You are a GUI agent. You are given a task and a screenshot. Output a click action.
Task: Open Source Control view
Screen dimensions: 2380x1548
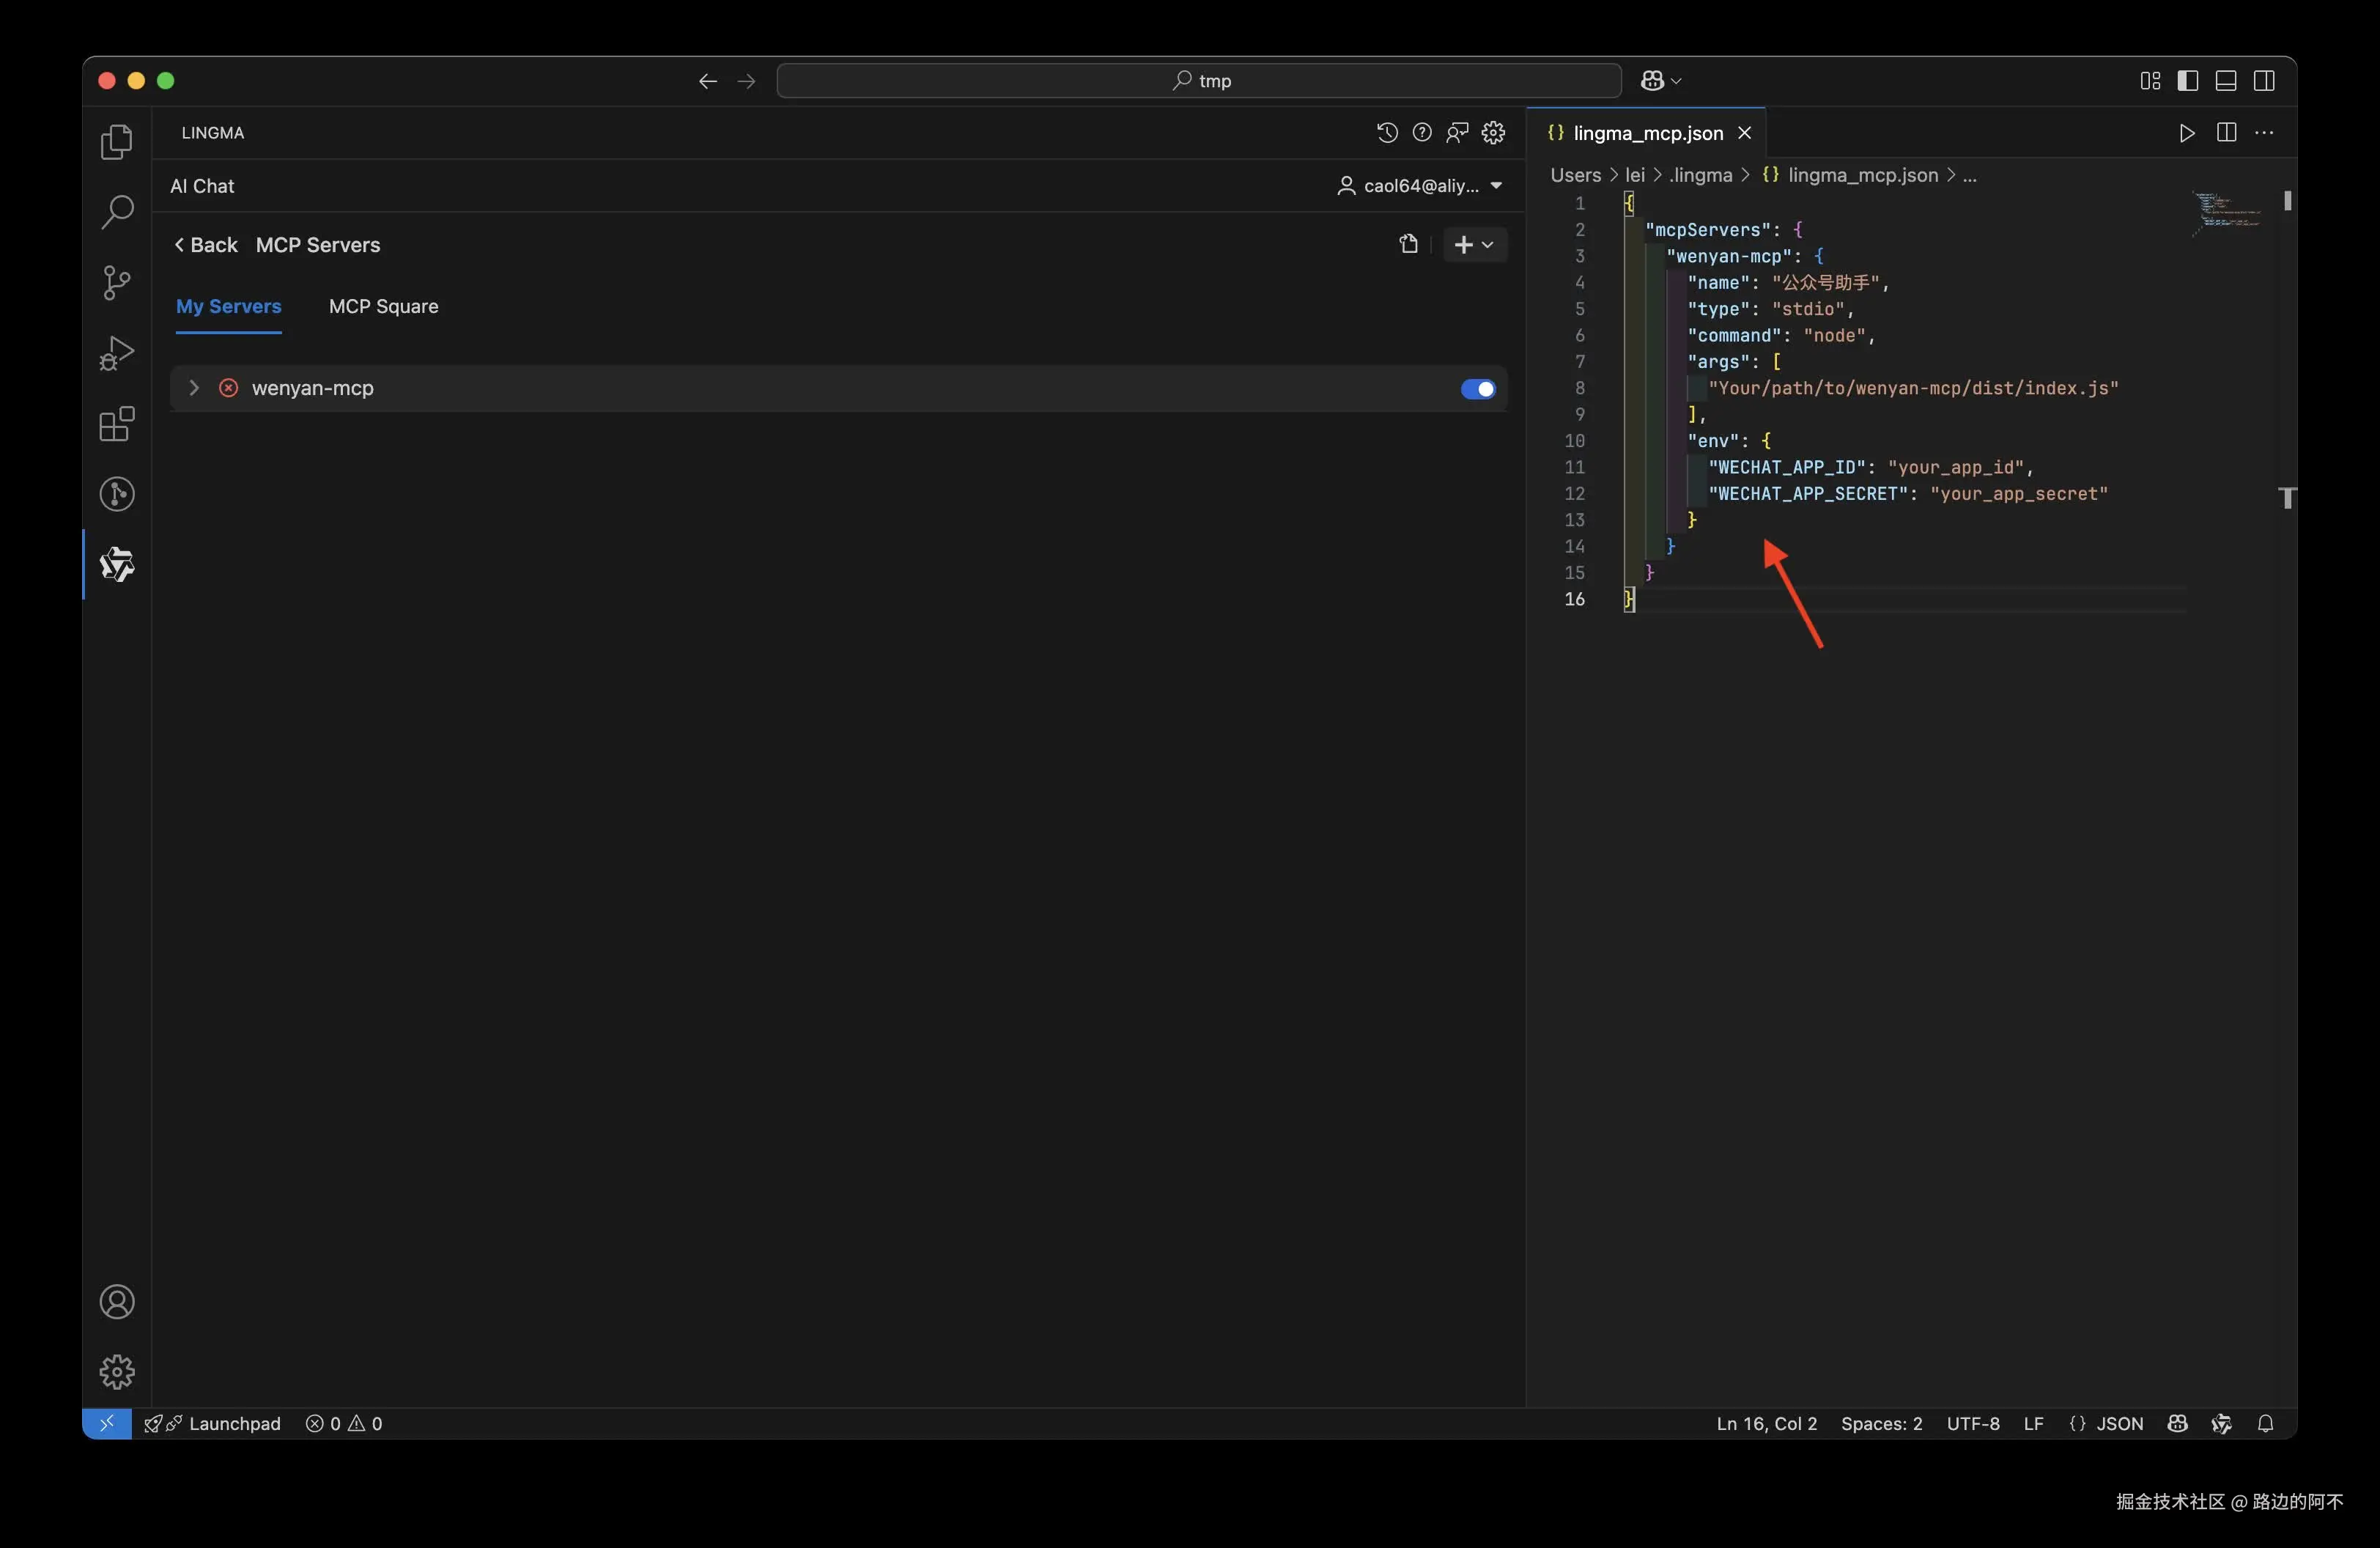[x=117, y=283]
